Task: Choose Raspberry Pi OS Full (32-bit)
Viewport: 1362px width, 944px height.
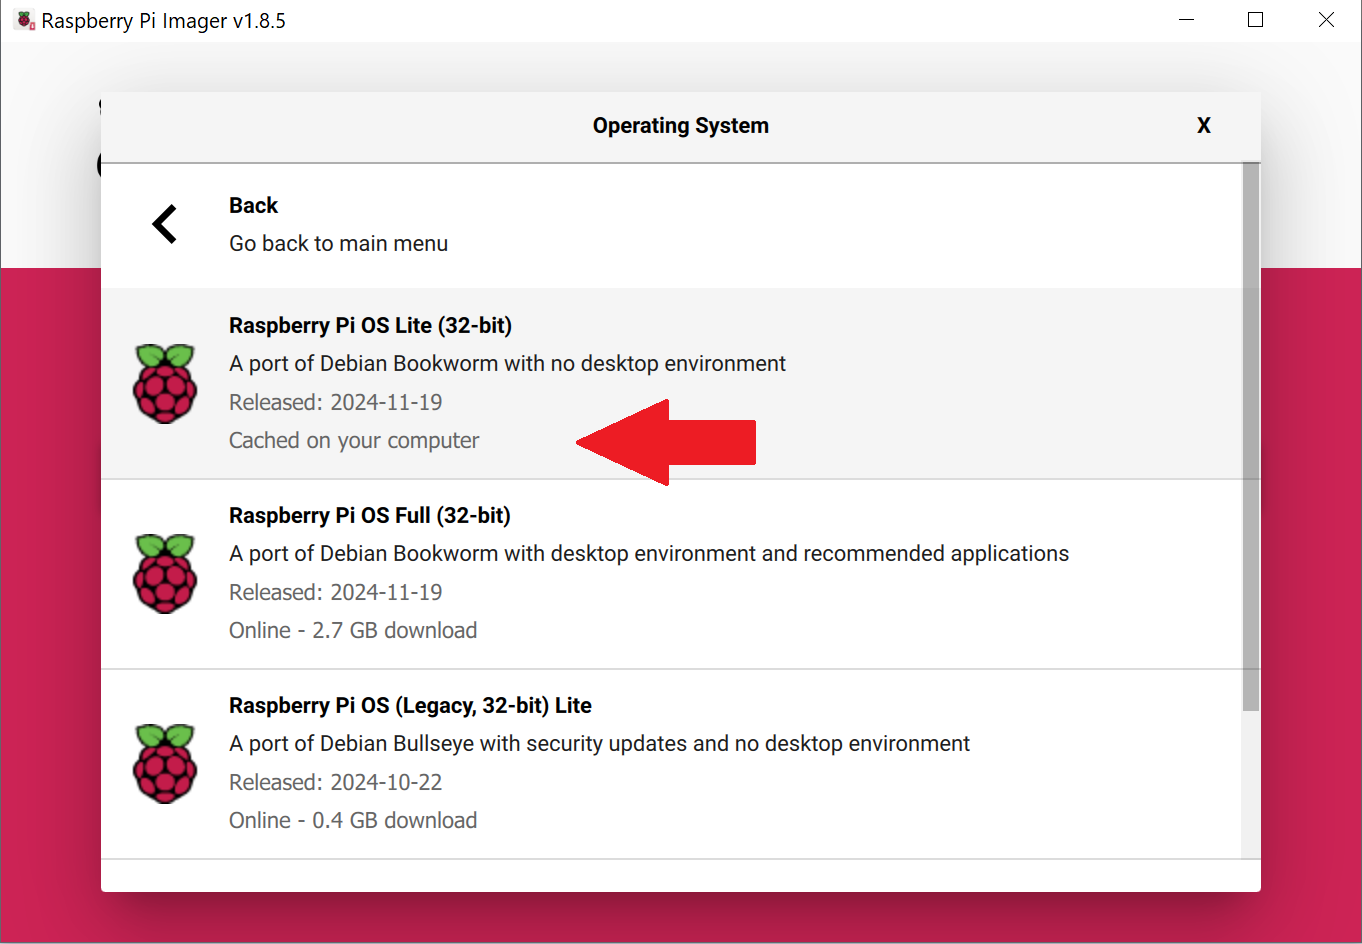Action: (x=671, y=574)
